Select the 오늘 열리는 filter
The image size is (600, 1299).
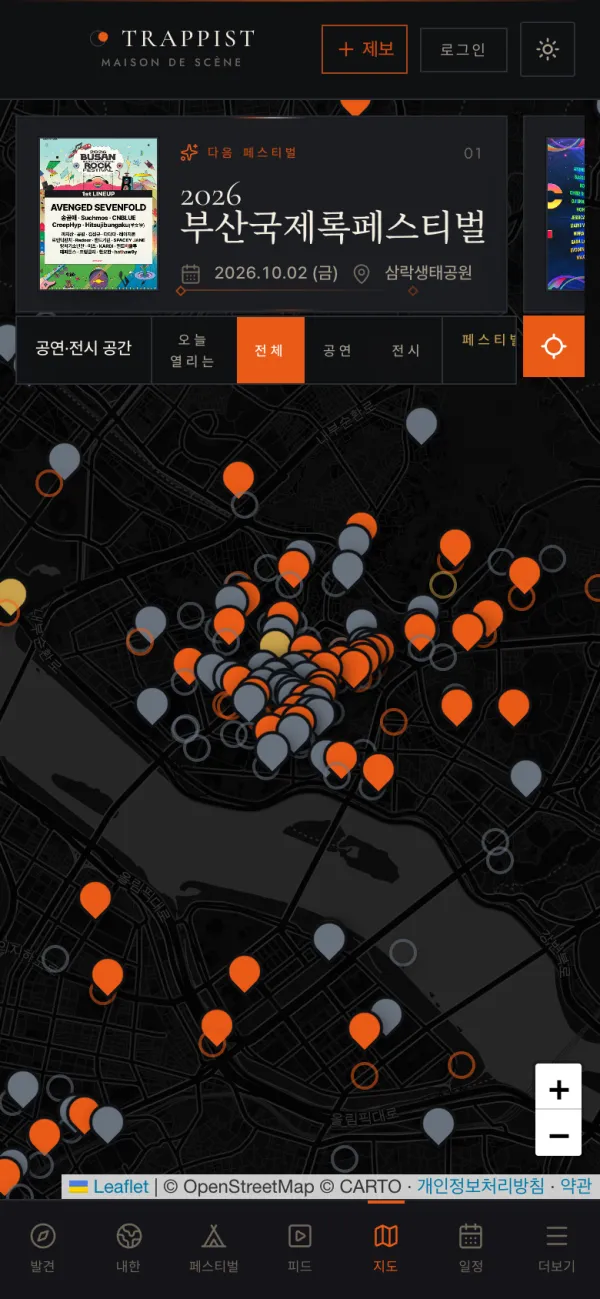pos(193,350)
